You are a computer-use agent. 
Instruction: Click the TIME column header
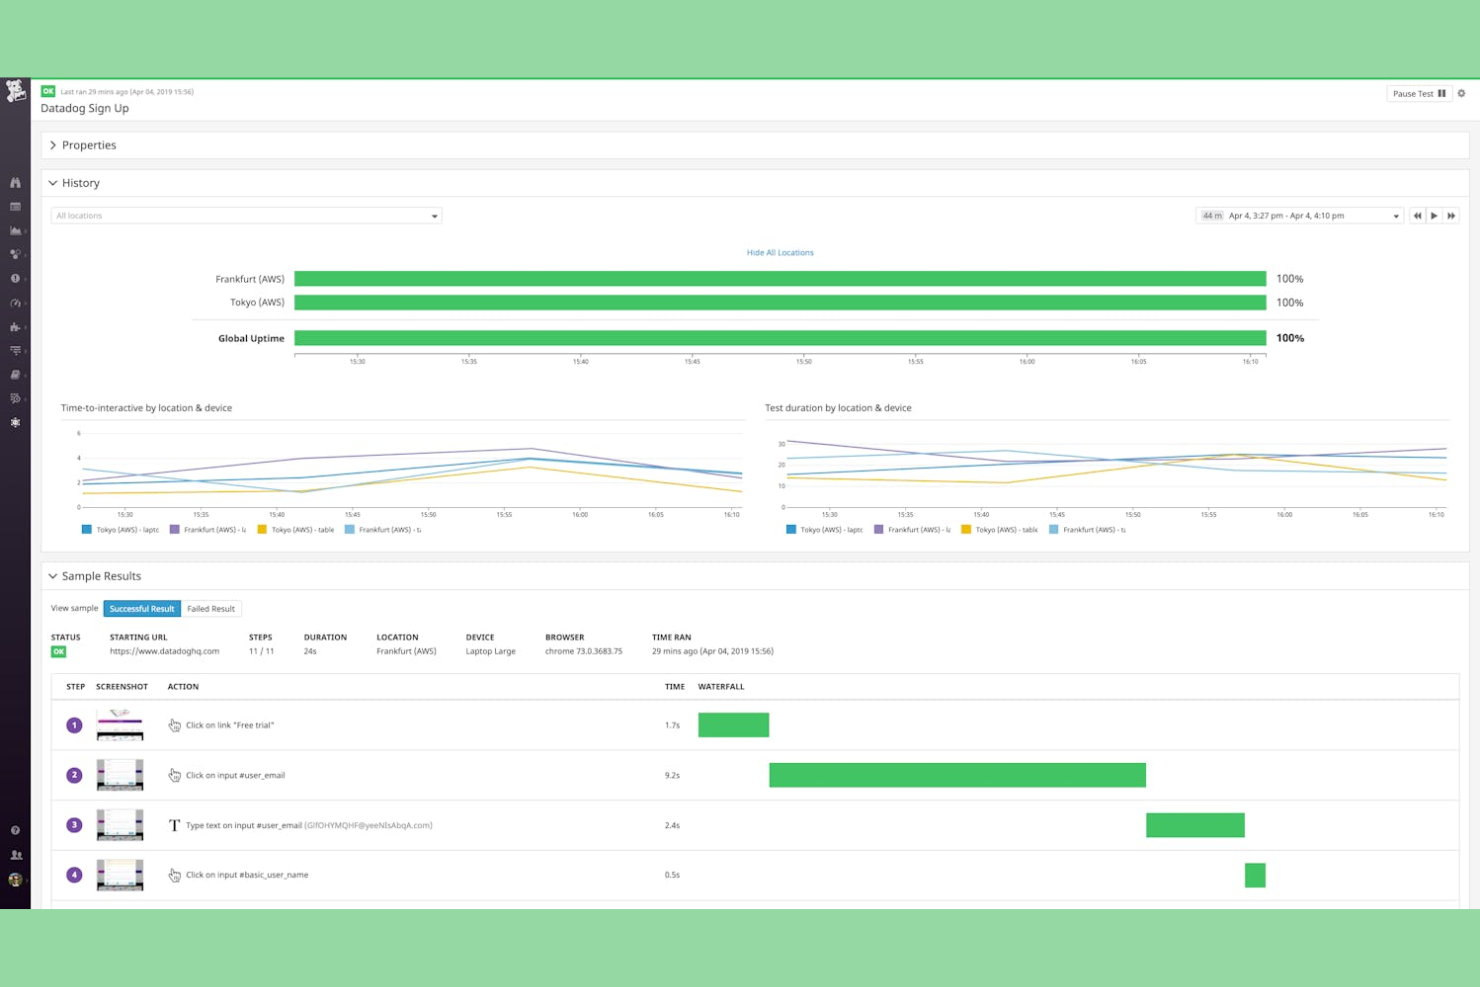pos(674,686)
